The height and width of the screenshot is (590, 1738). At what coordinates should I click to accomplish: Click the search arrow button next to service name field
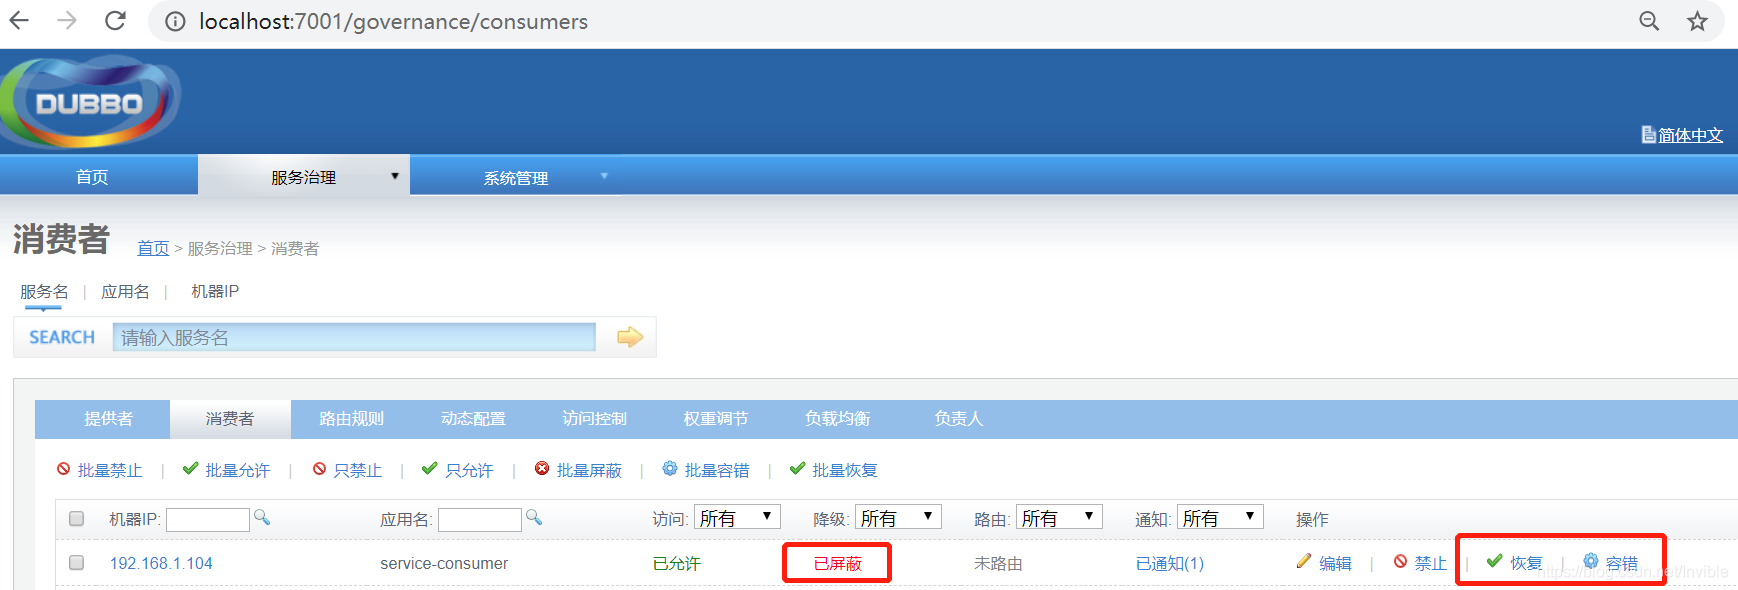coord(630,337)
